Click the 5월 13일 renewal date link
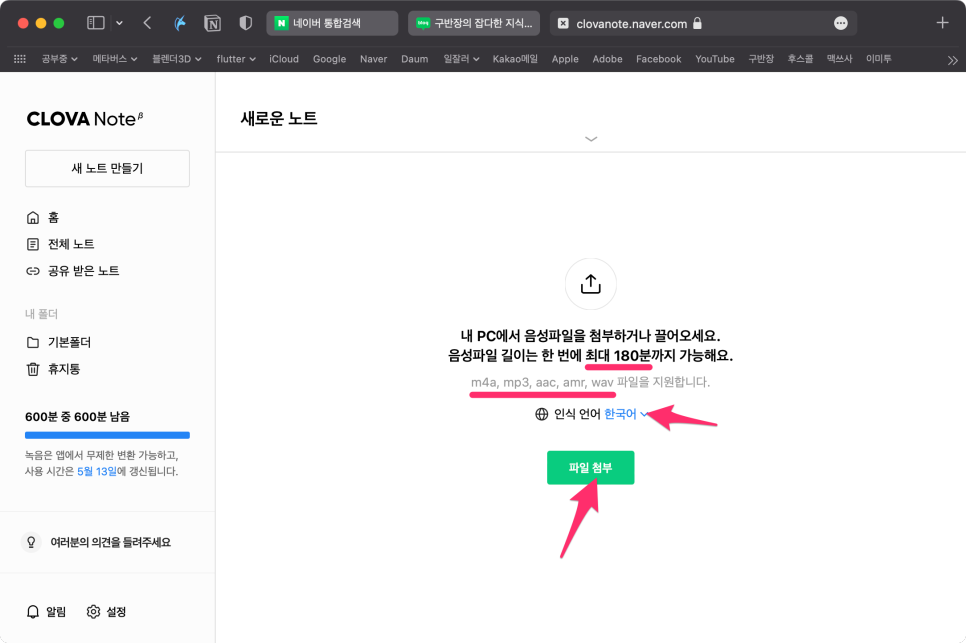Viewport: 966px width, 643px height. click(x=97, y=471)
